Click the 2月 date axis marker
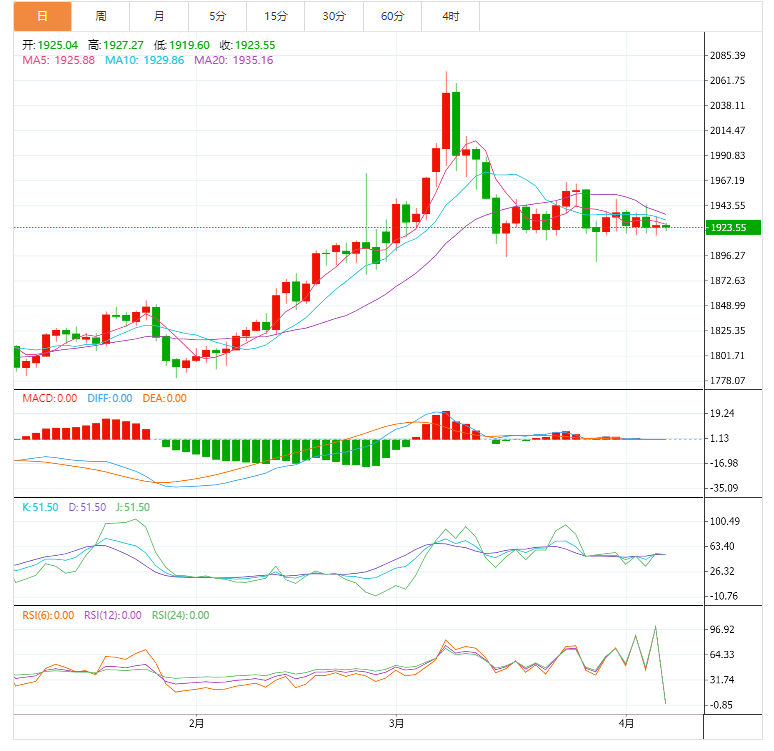The image size is (774, 751). [196, 724]
